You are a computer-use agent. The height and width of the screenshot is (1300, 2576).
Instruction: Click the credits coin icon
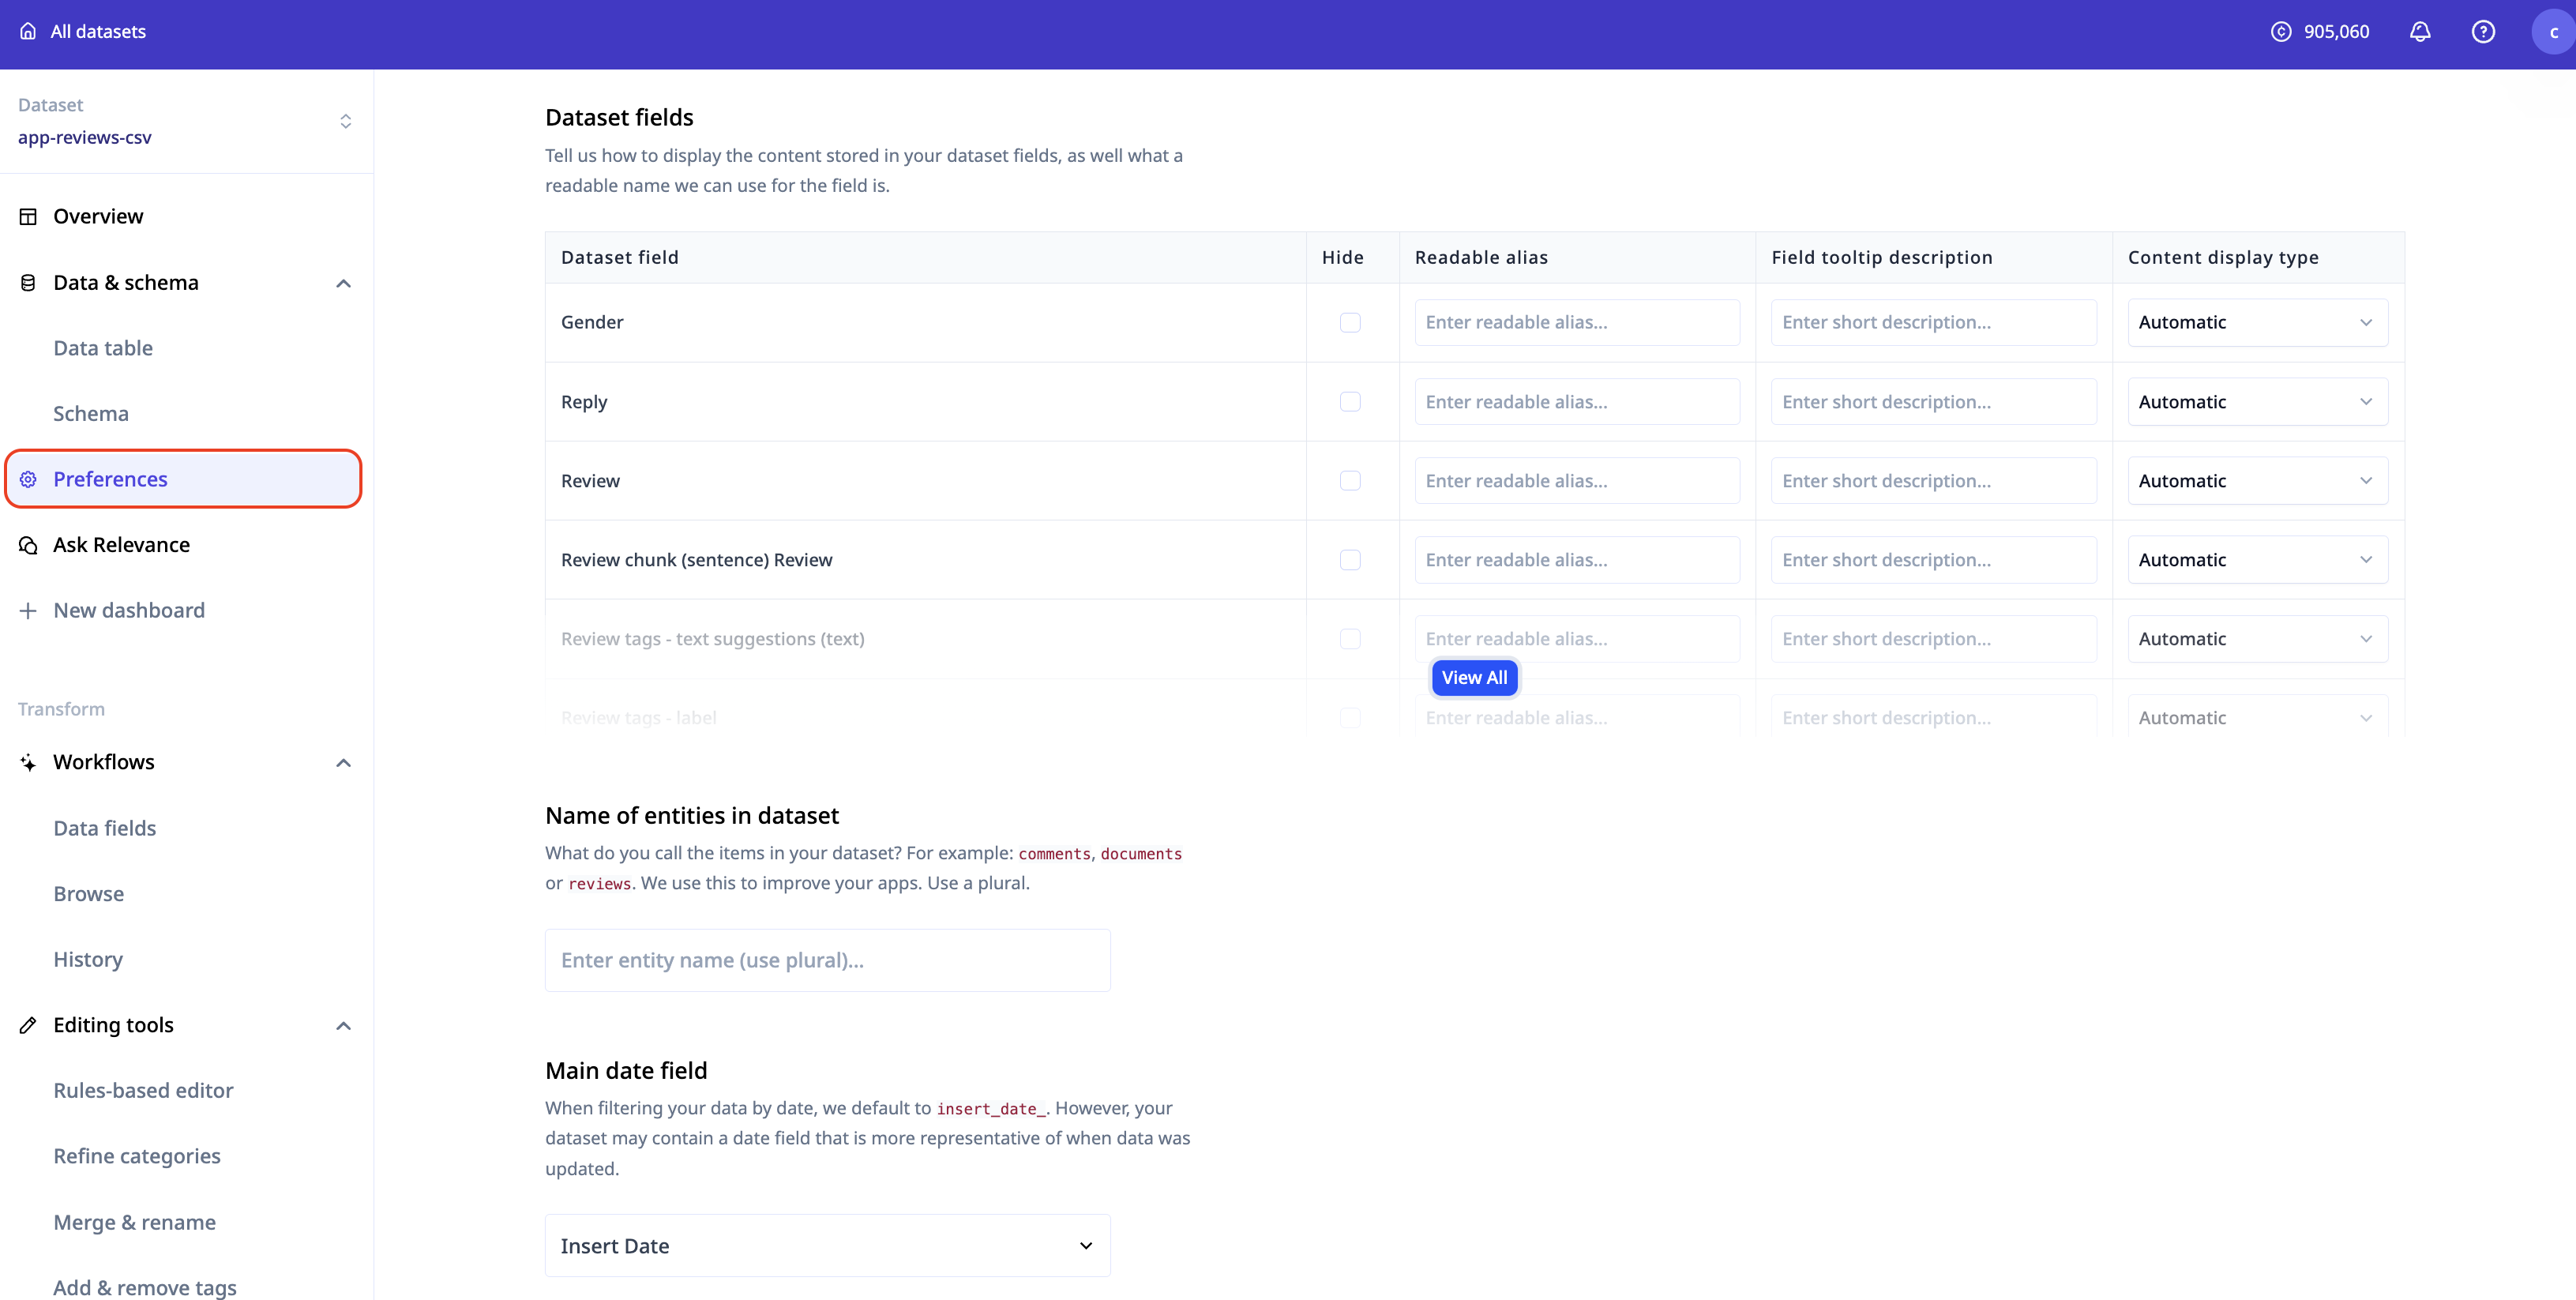(x=2280, y=31)
